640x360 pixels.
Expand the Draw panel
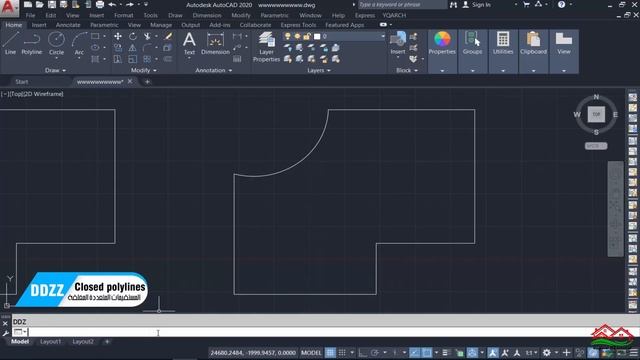(x=55, y=70)
